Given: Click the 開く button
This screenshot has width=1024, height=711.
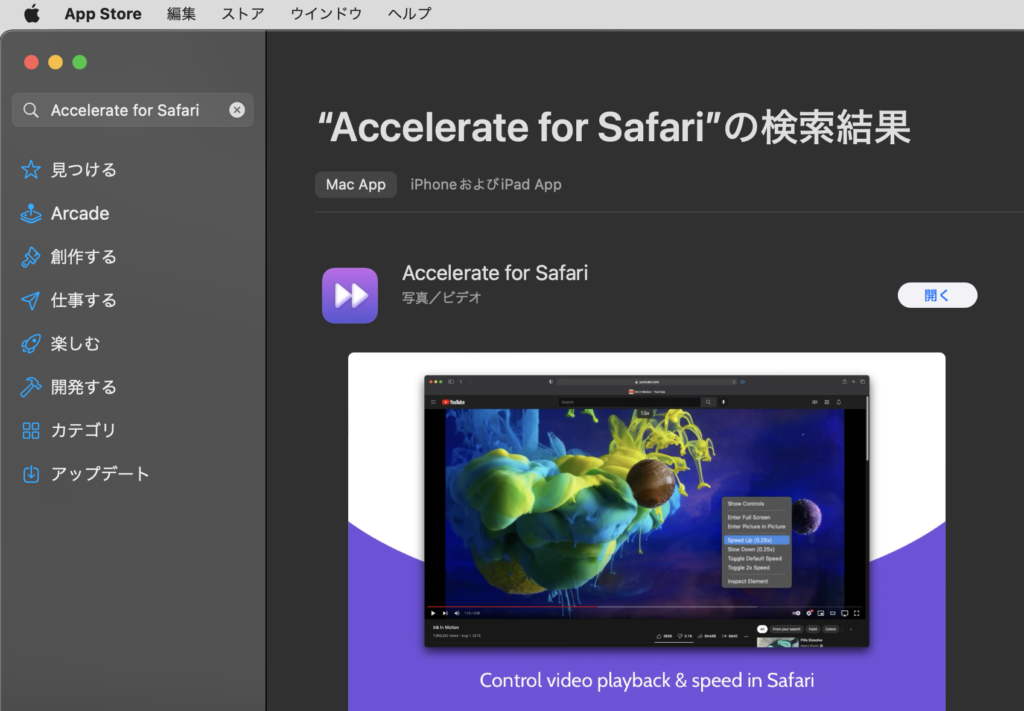Looking at the screenshot, I should coord(937,295).
